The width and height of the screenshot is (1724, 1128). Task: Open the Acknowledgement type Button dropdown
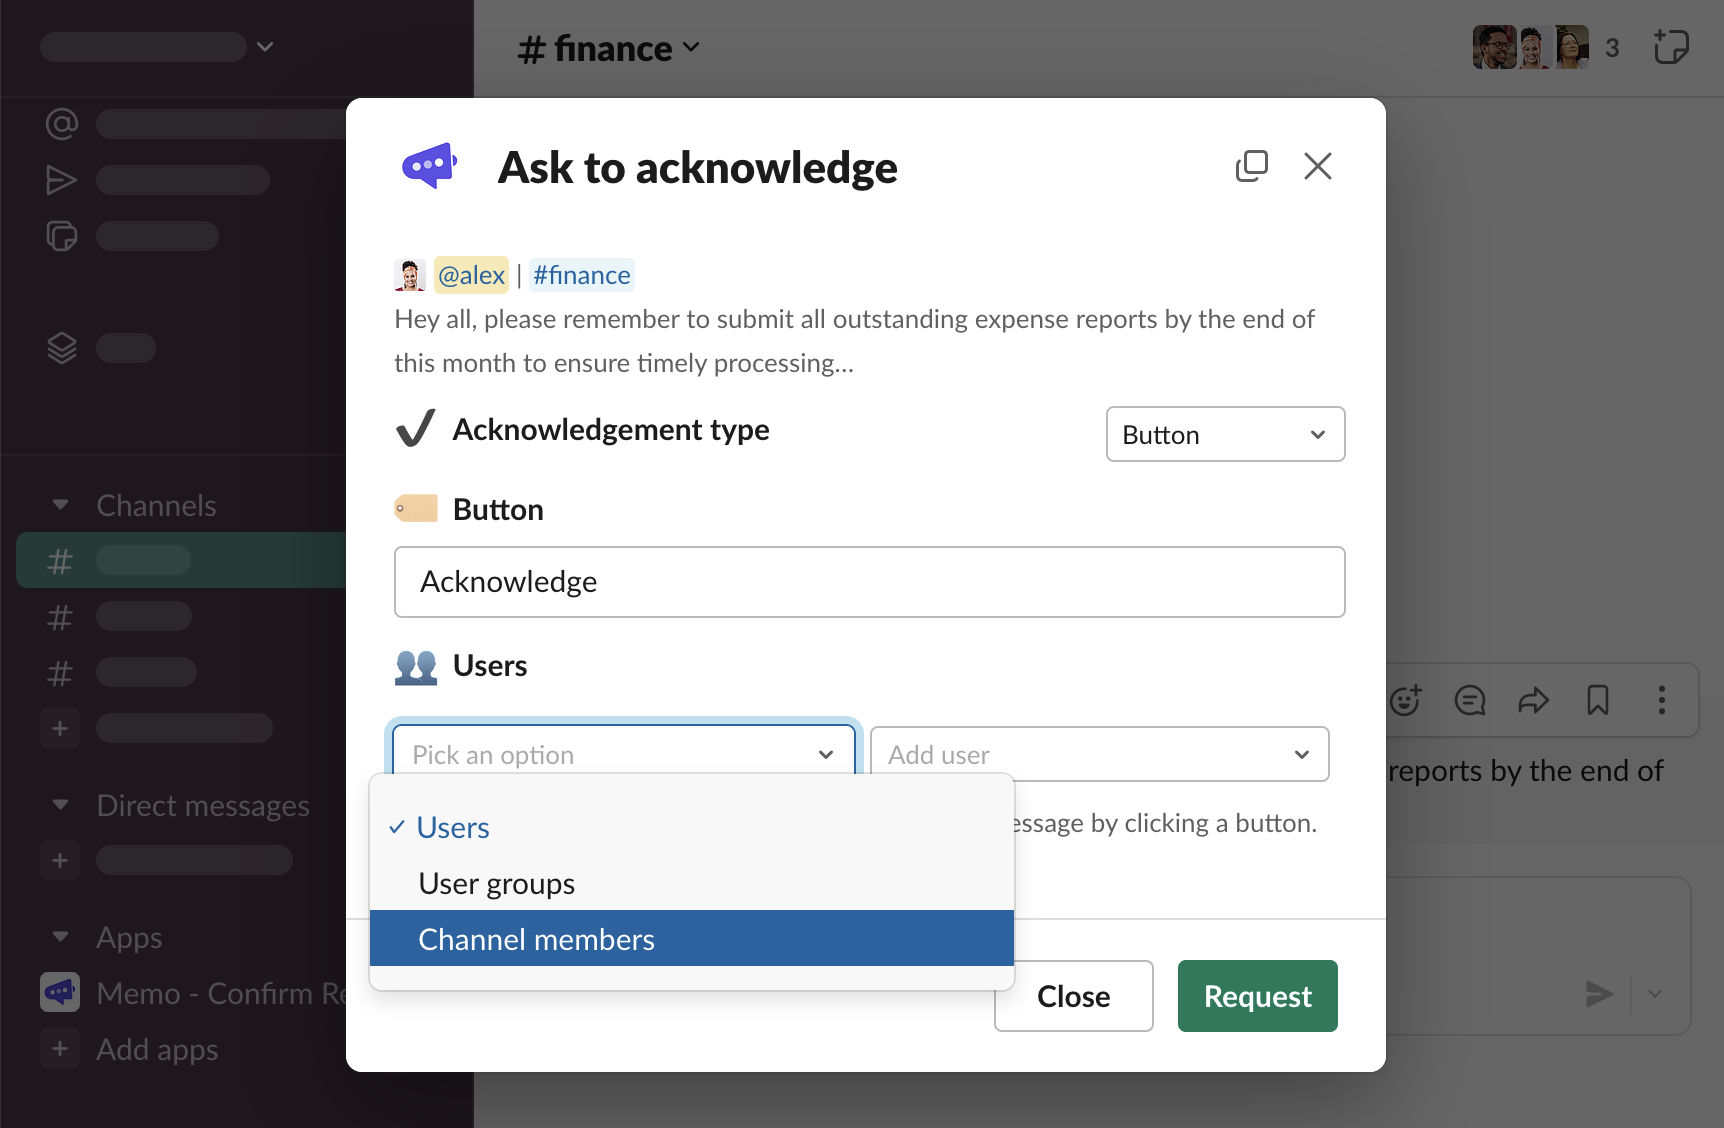coord(1224,435)
